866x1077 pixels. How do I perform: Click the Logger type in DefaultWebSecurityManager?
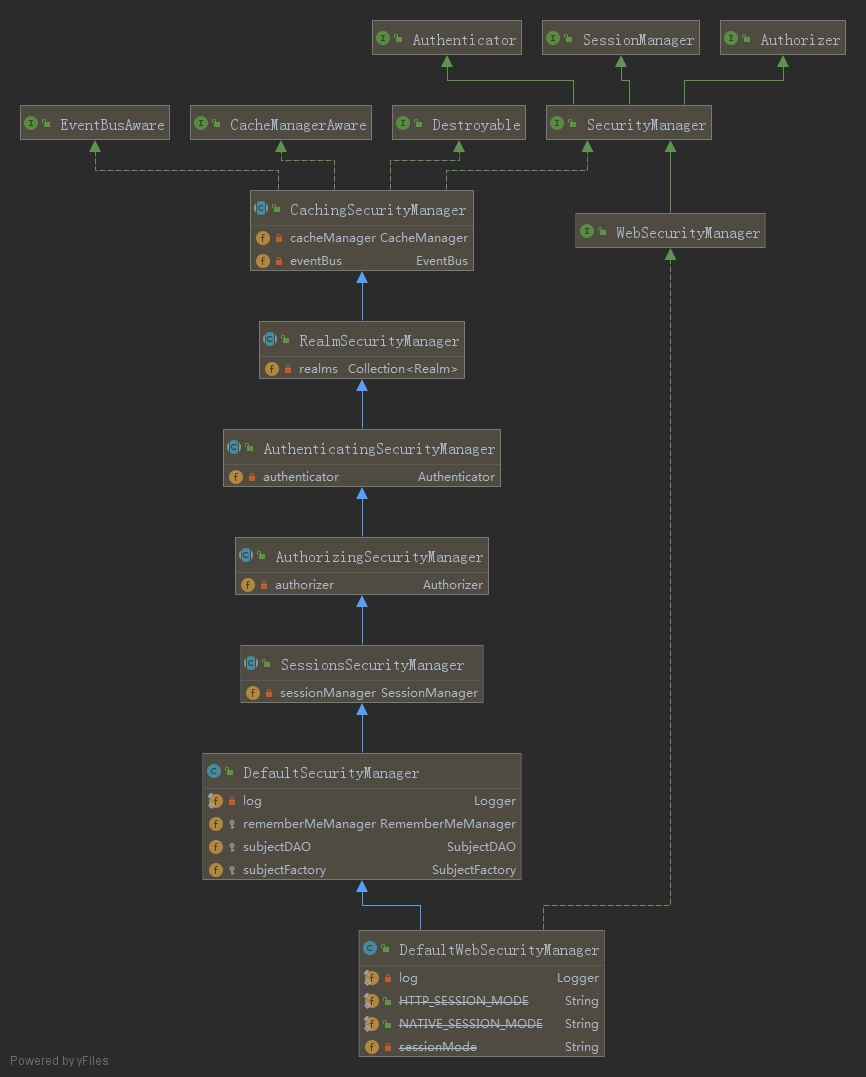click(x=578, y=978)
